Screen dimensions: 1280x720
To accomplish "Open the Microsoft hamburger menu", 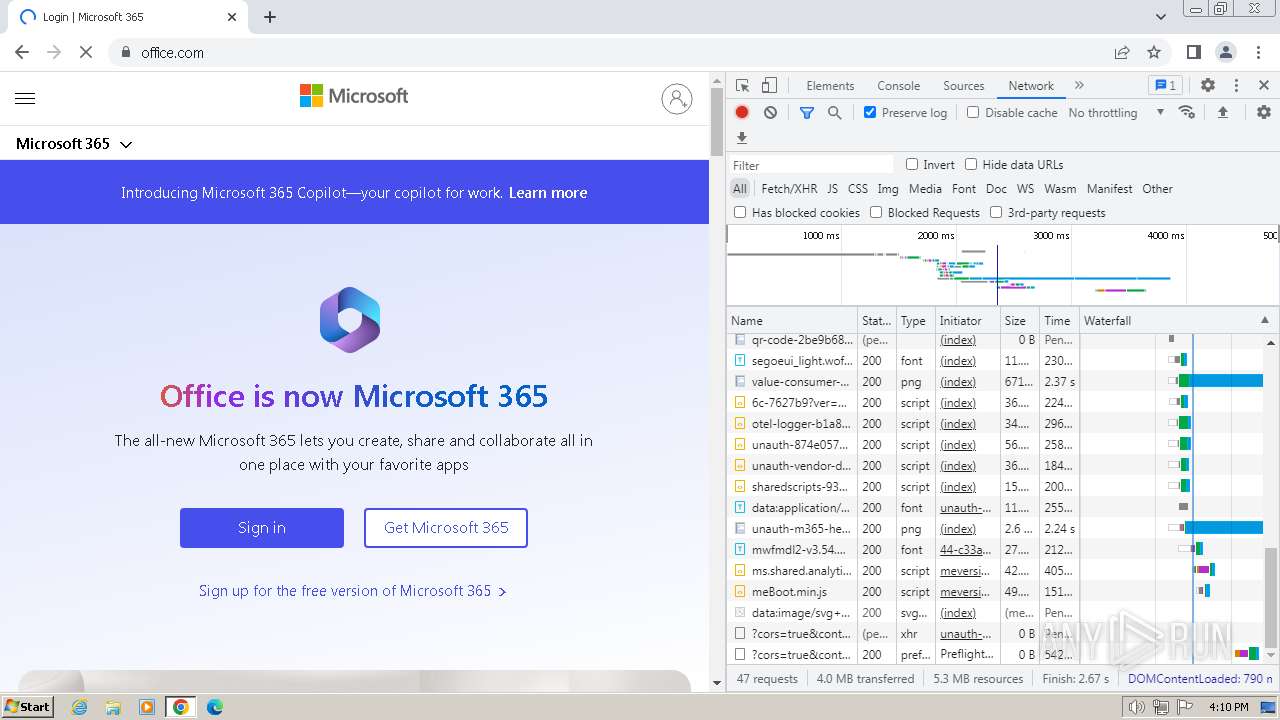I will coord(25,98).
